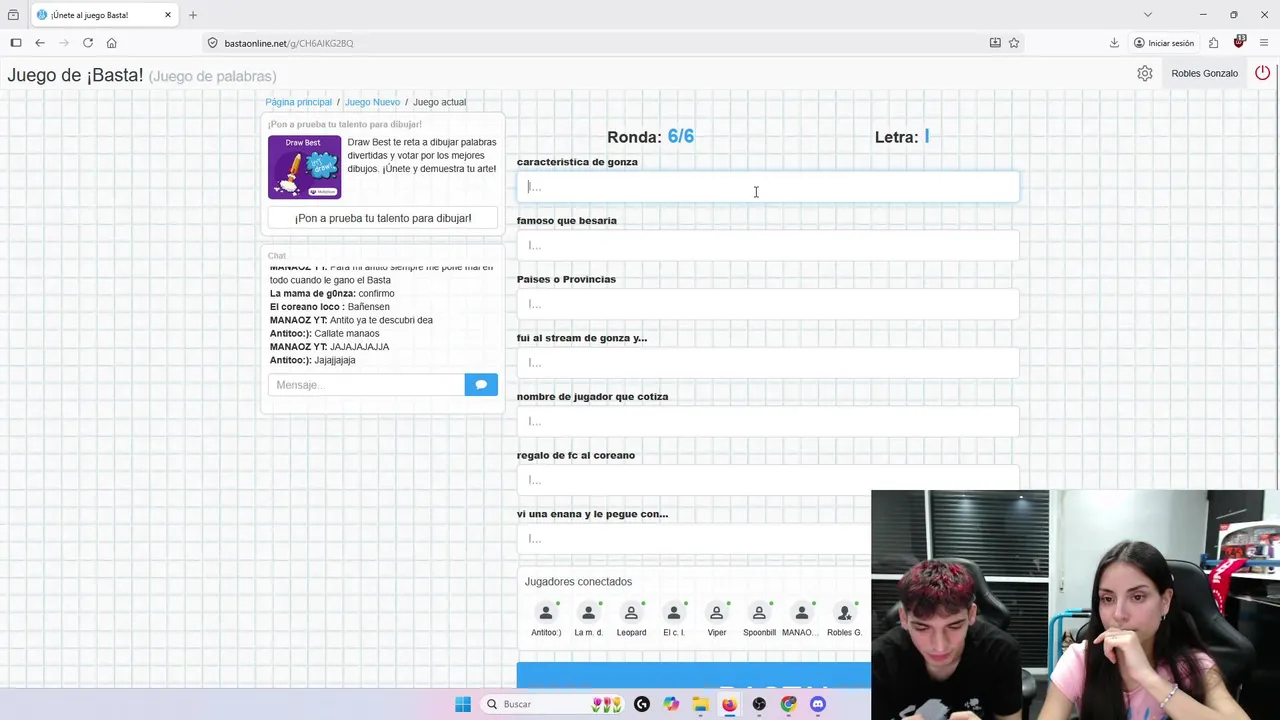Open Logitech G Hub in taskbar

642,704
